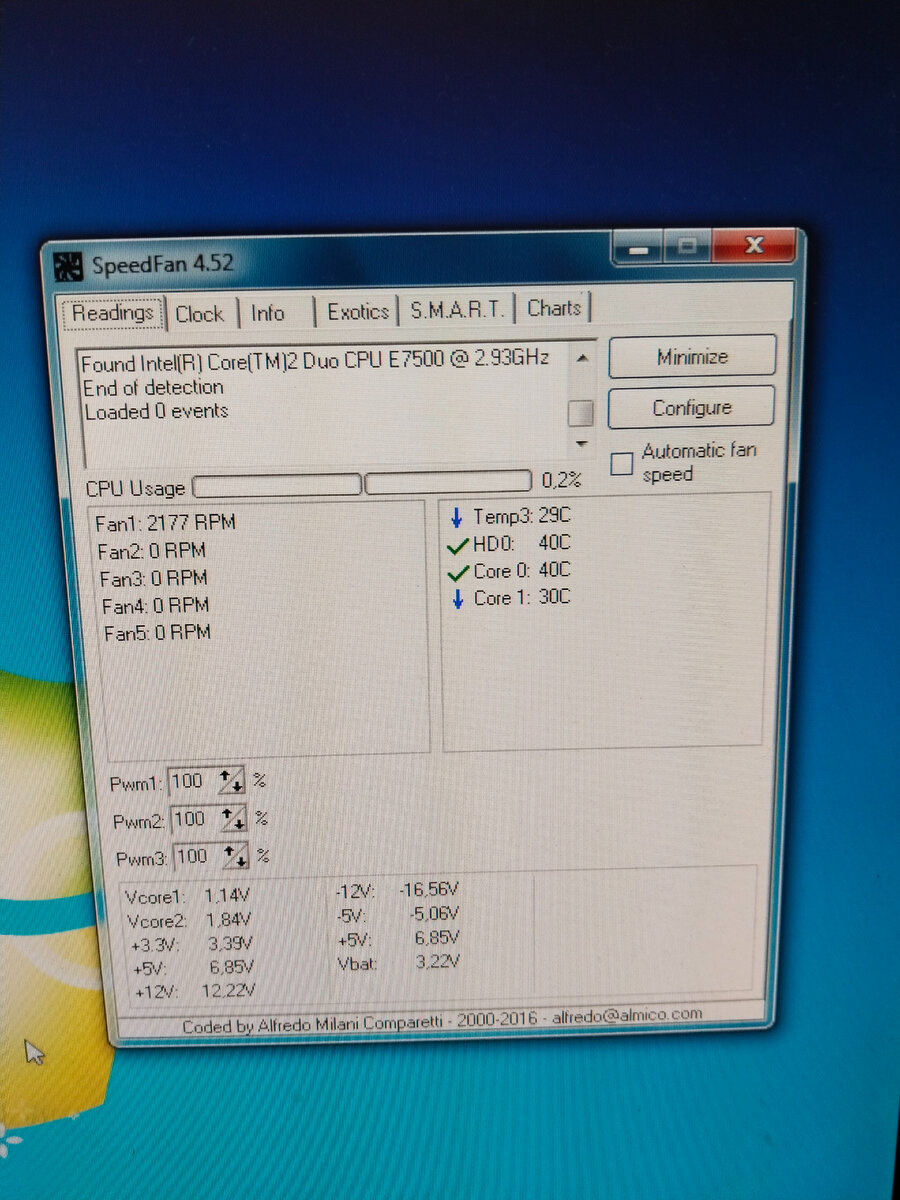The width and height of the screenshot is (900, 1200).
Task: Click the -12V -16,56V value
Action: (429, 889)
